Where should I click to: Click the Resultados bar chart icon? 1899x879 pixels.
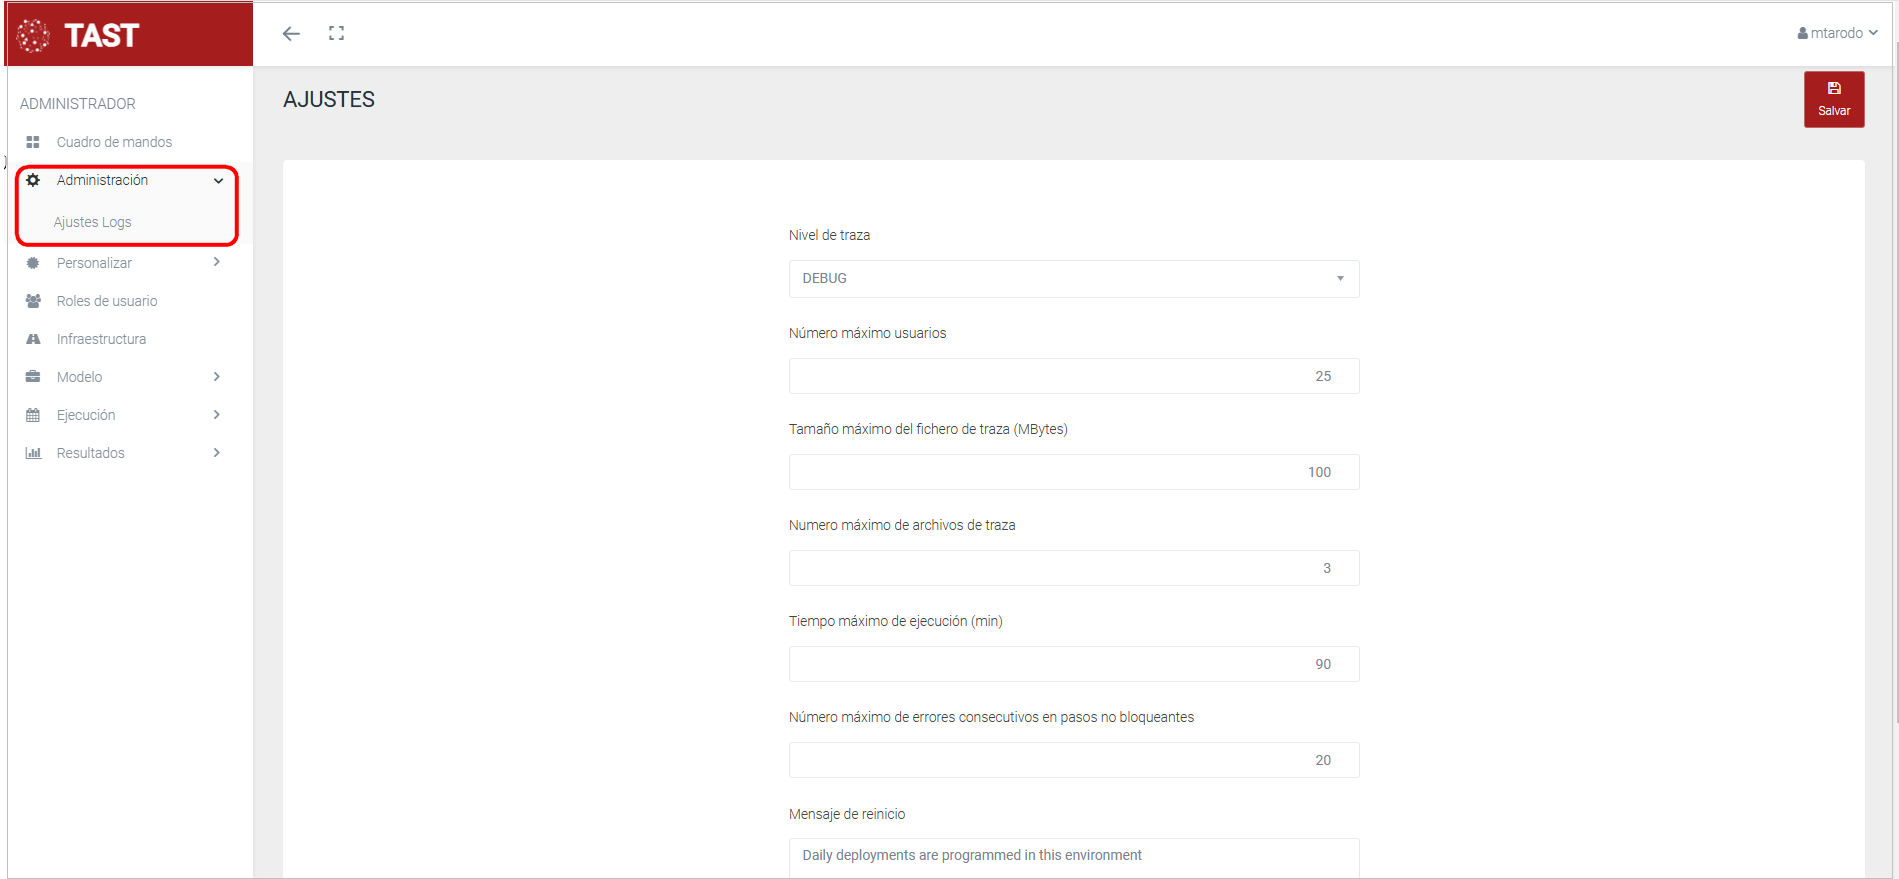coord(33,453)
